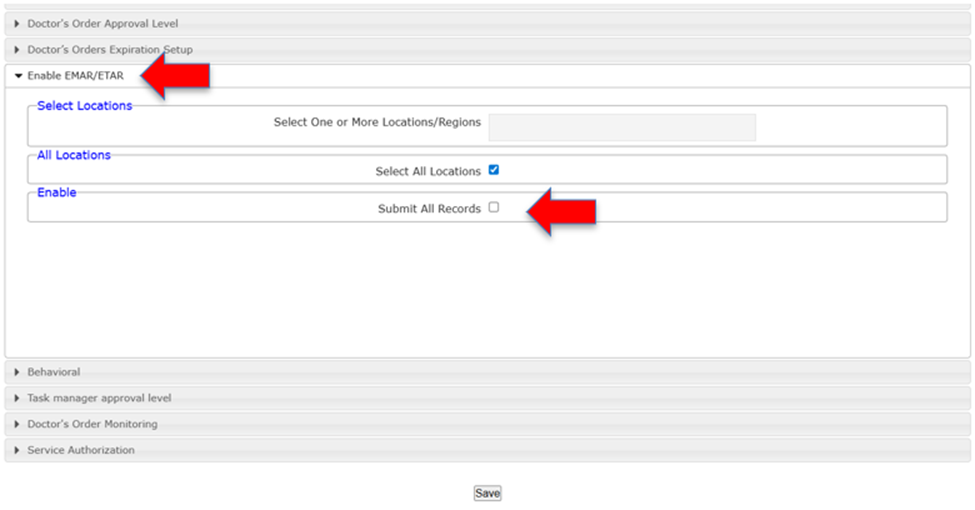The image size is (975, 510).
Task: Click the Save button
Action: pos(488,493)
